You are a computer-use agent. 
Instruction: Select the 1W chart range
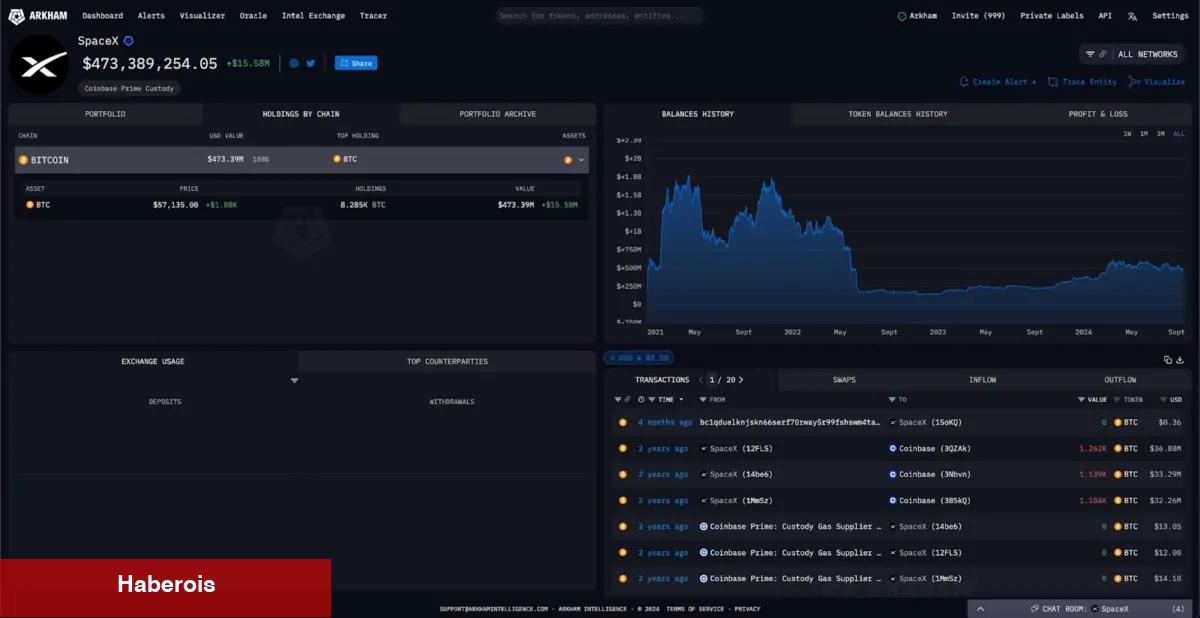pyautogui.click(x=1127, y=133)
